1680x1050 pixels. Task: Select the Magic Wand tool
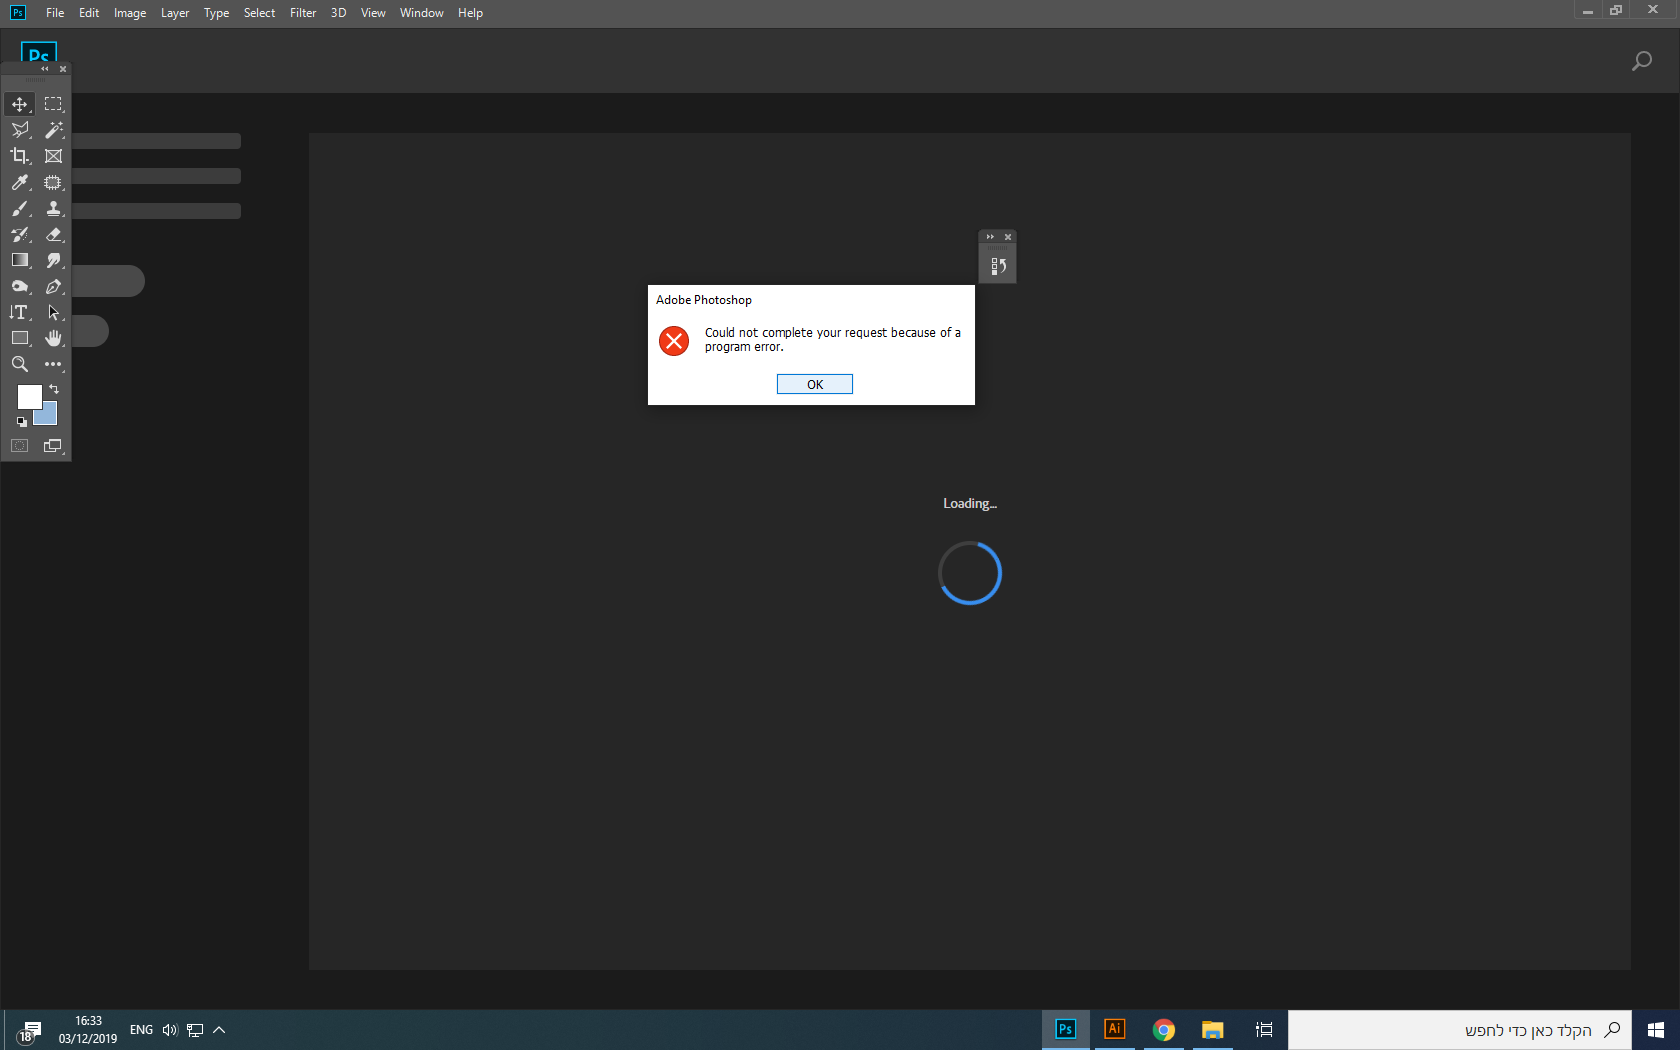[x=53, y=130]
